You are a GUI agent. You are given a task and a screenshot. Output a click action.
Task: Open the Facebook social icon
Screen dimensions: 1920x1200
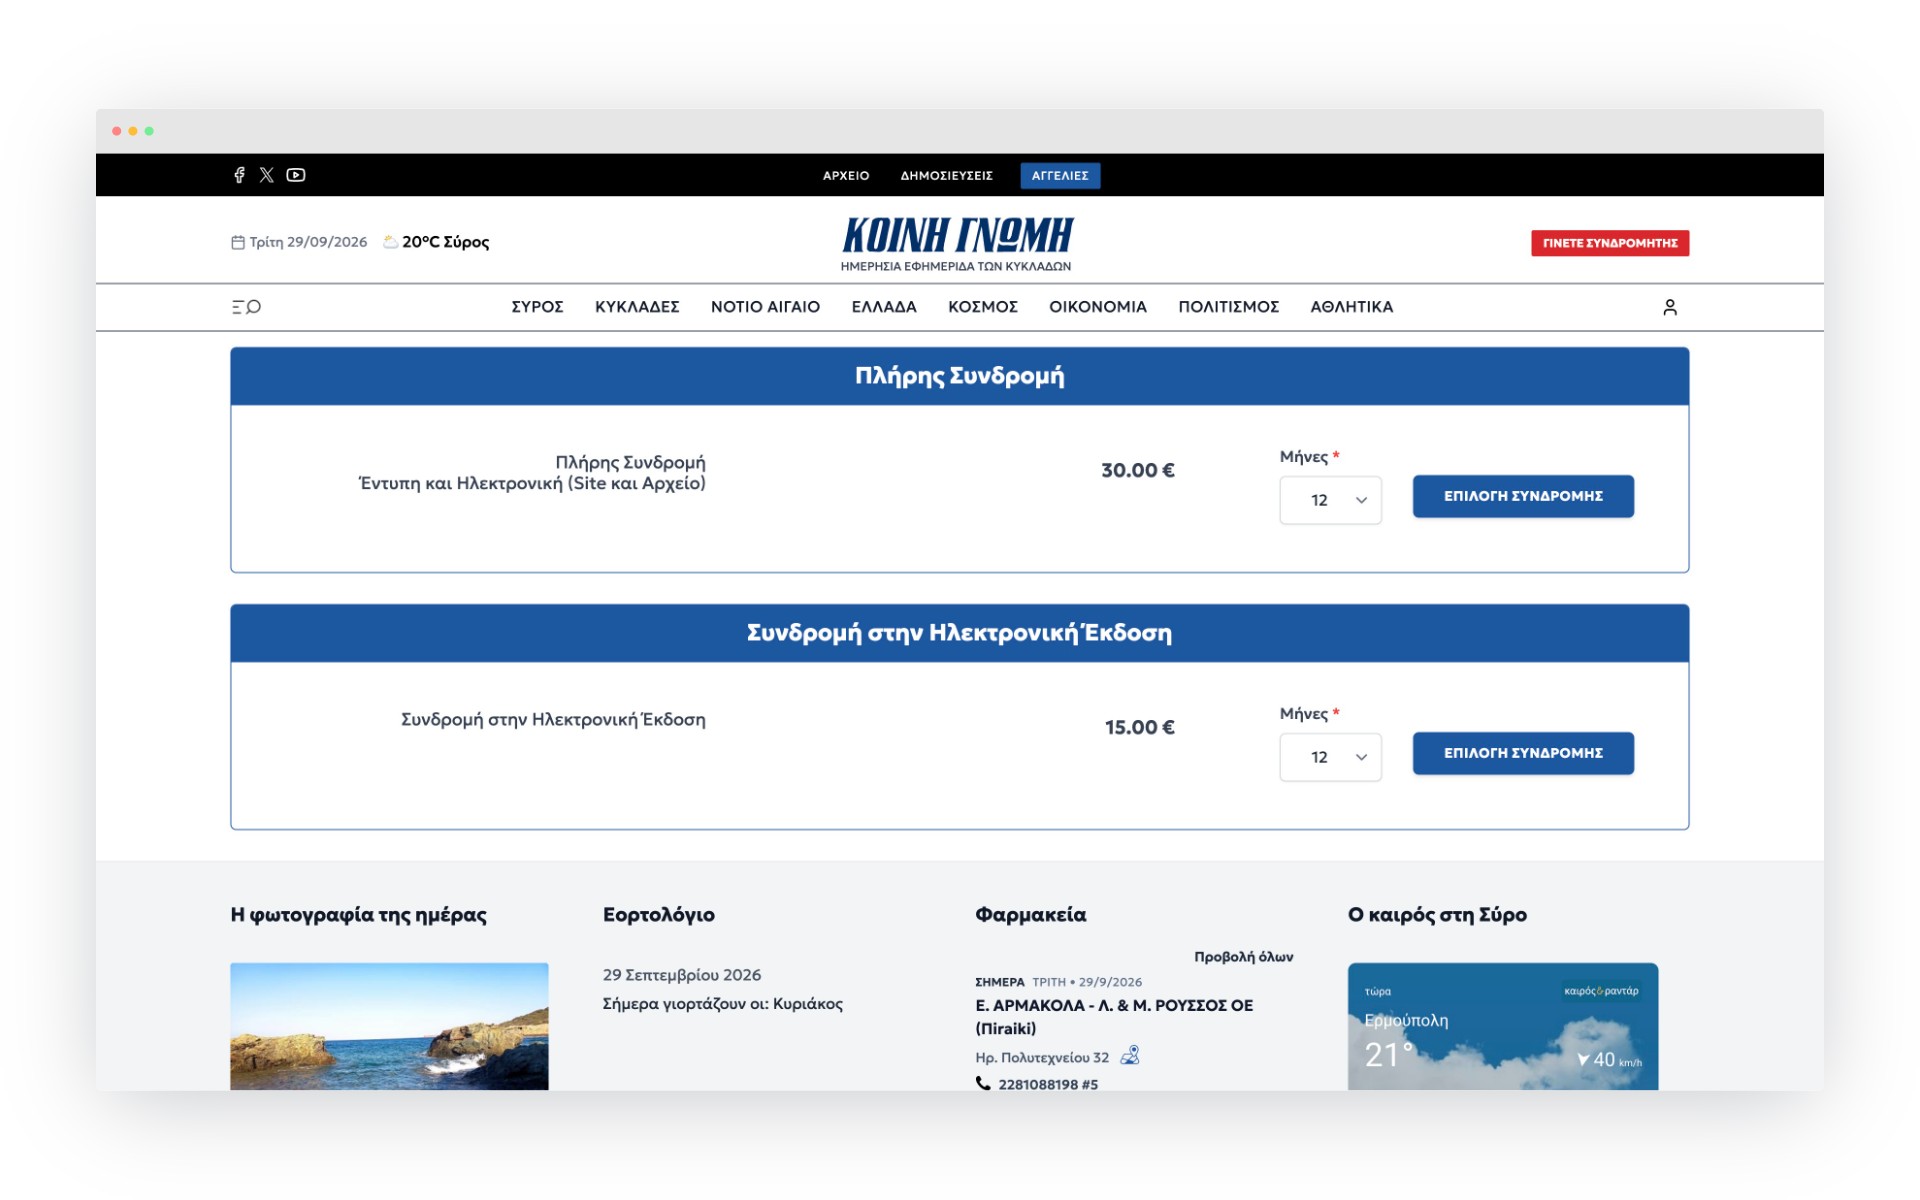pos(239,175)
